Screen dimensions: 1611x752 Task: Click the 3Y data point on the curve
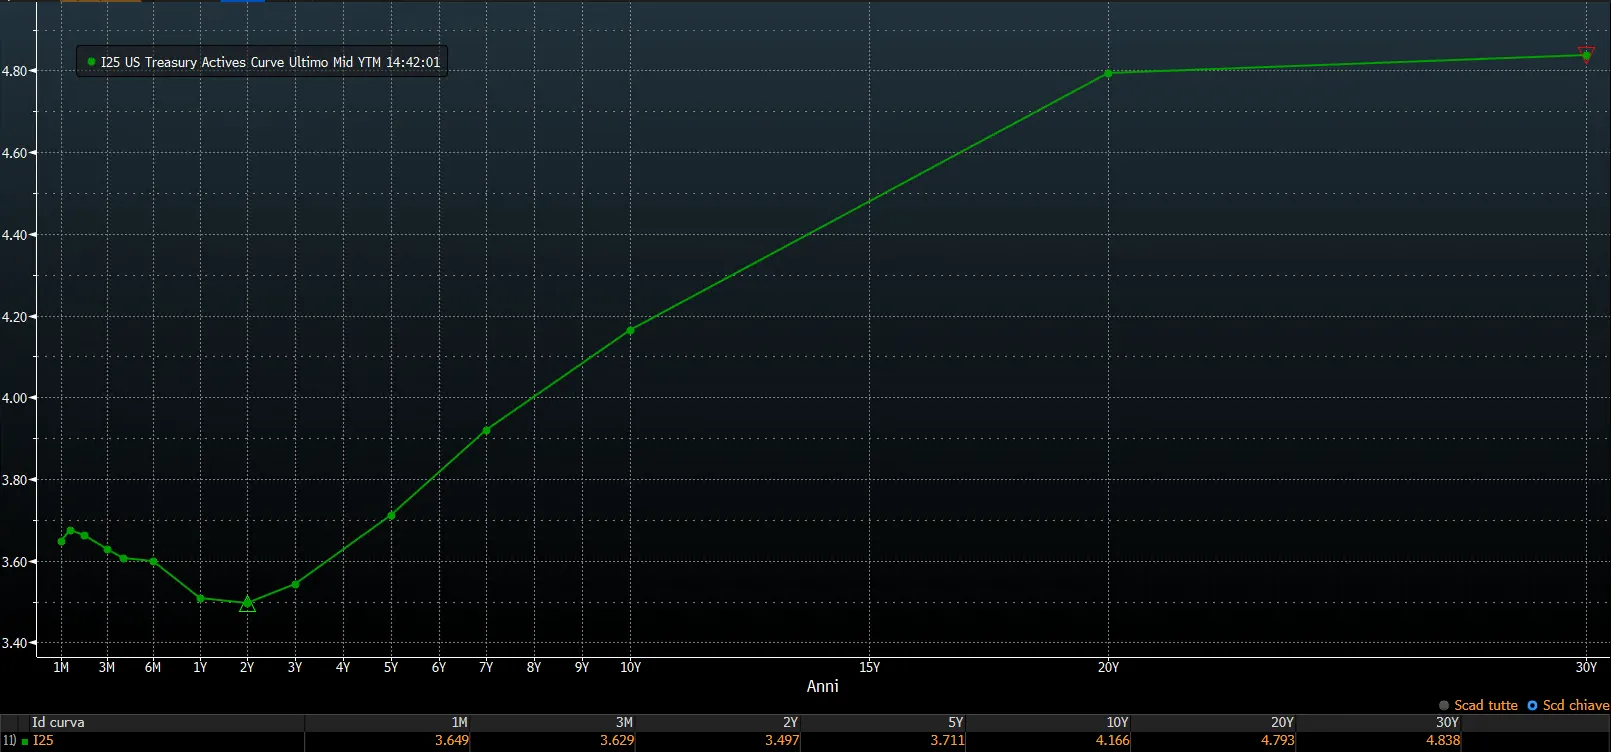295,584
